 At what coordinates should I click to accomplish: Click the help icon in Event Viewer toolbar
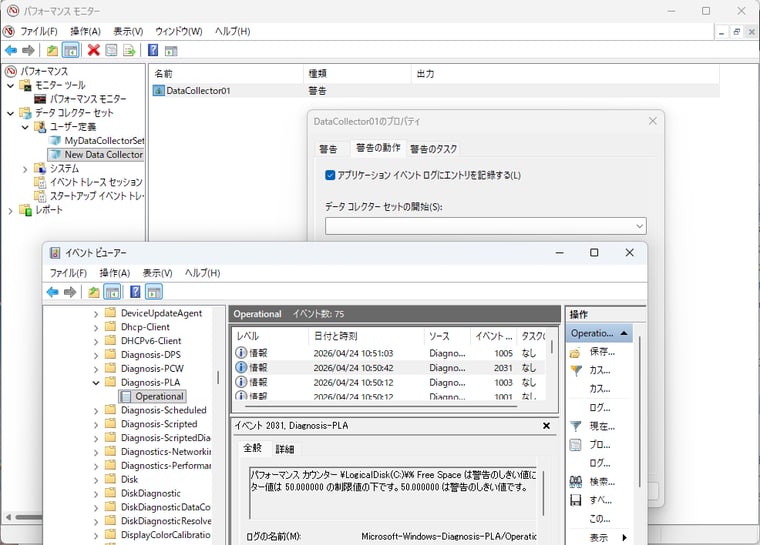point(135,291)
